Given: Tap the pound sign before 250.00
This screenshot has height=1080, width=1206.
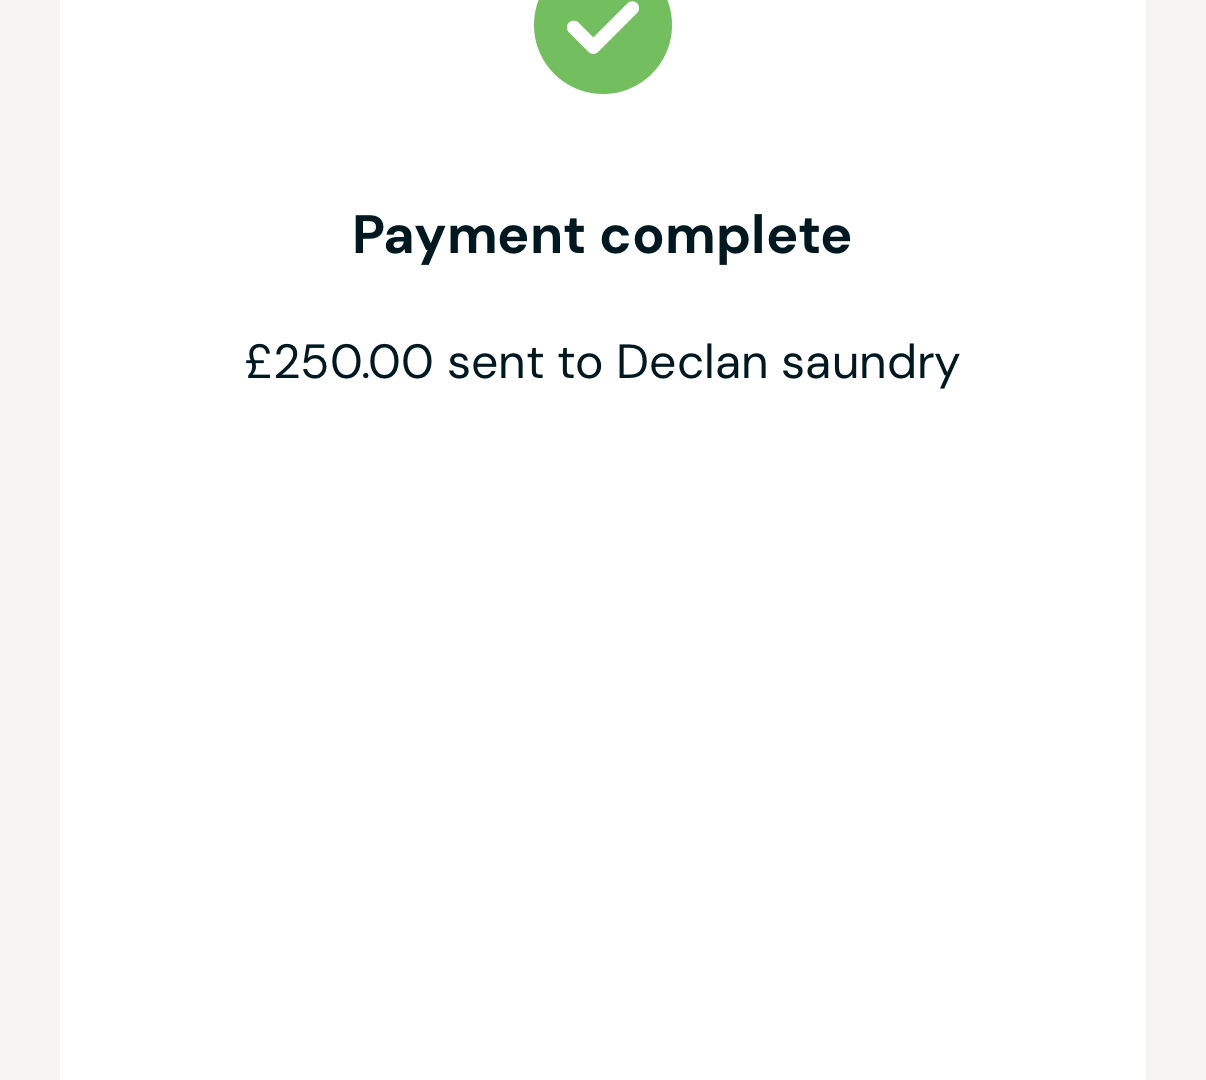Looking at the screenshot, I should click(259, 361).
